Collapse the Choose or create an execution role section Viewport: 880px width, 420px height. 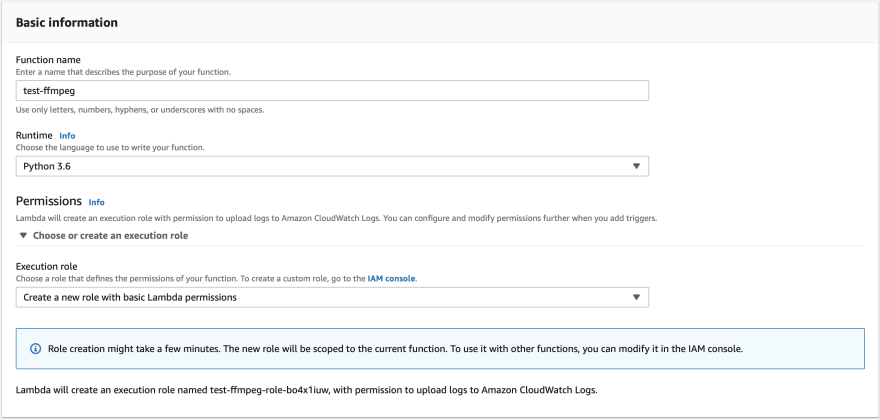point(104,236)
